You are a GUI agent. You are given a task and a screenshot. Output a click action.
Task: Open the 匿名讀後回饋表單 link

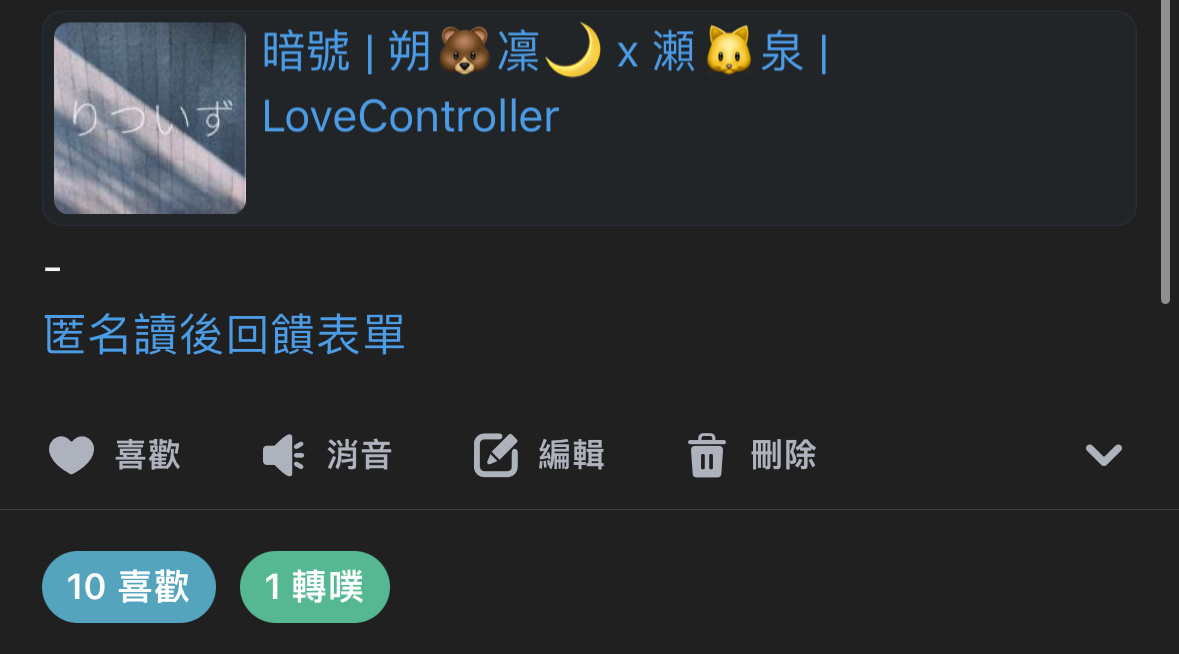(x=224, y=335)
